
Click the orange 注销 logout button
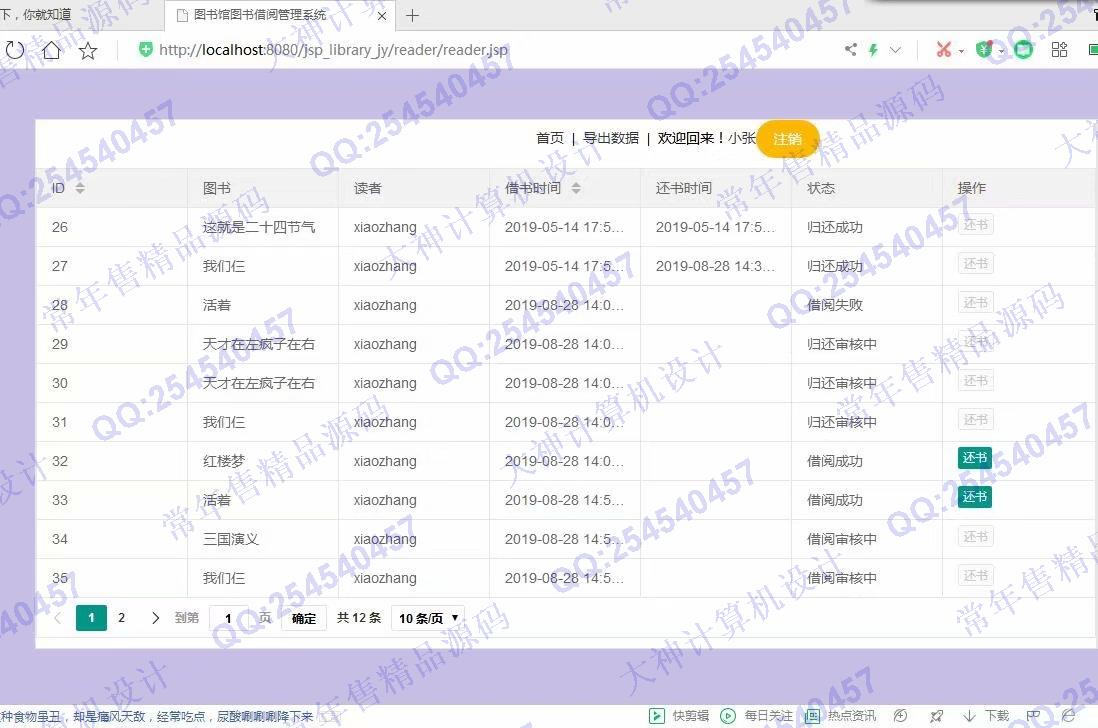(788, 139)
